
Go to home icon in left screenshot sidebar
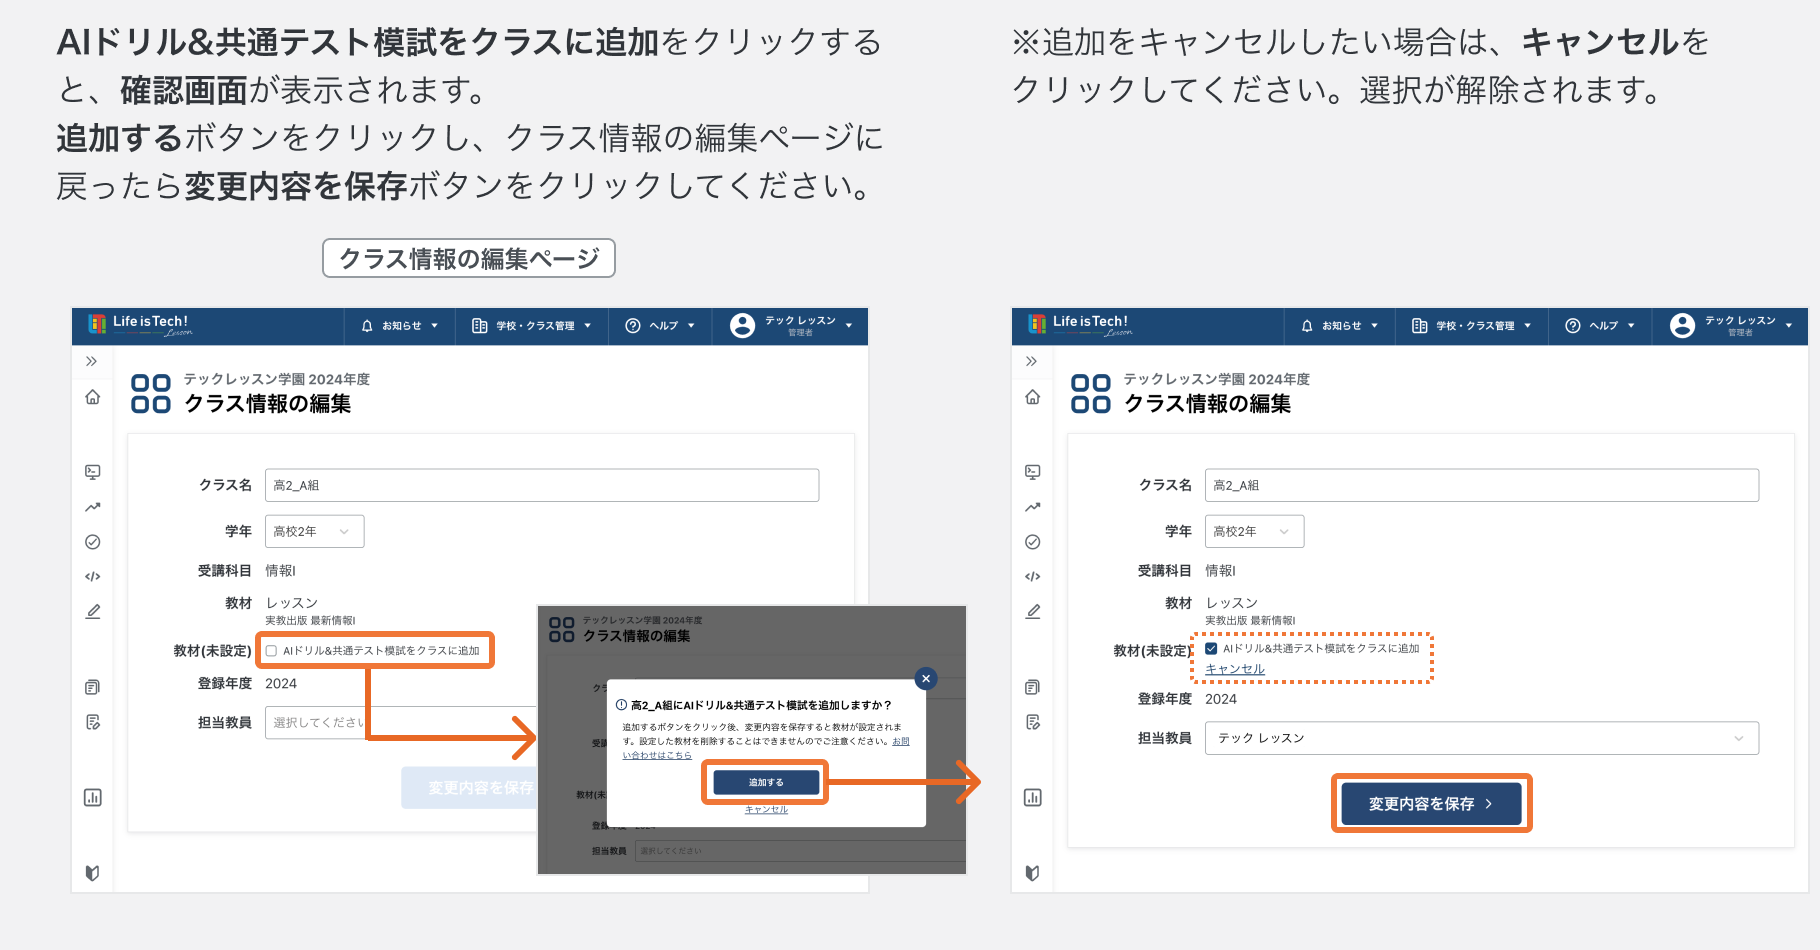click(93, 397)
